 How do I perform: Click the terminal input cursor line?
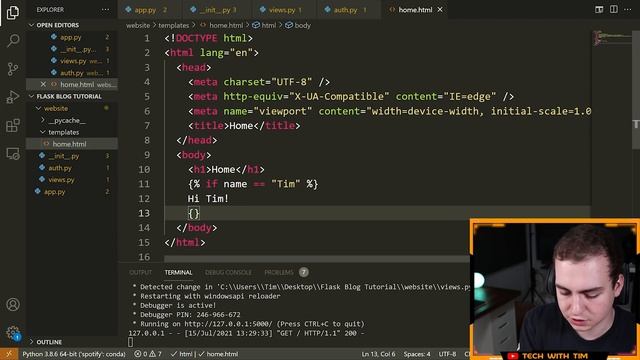tap(131, 342)
